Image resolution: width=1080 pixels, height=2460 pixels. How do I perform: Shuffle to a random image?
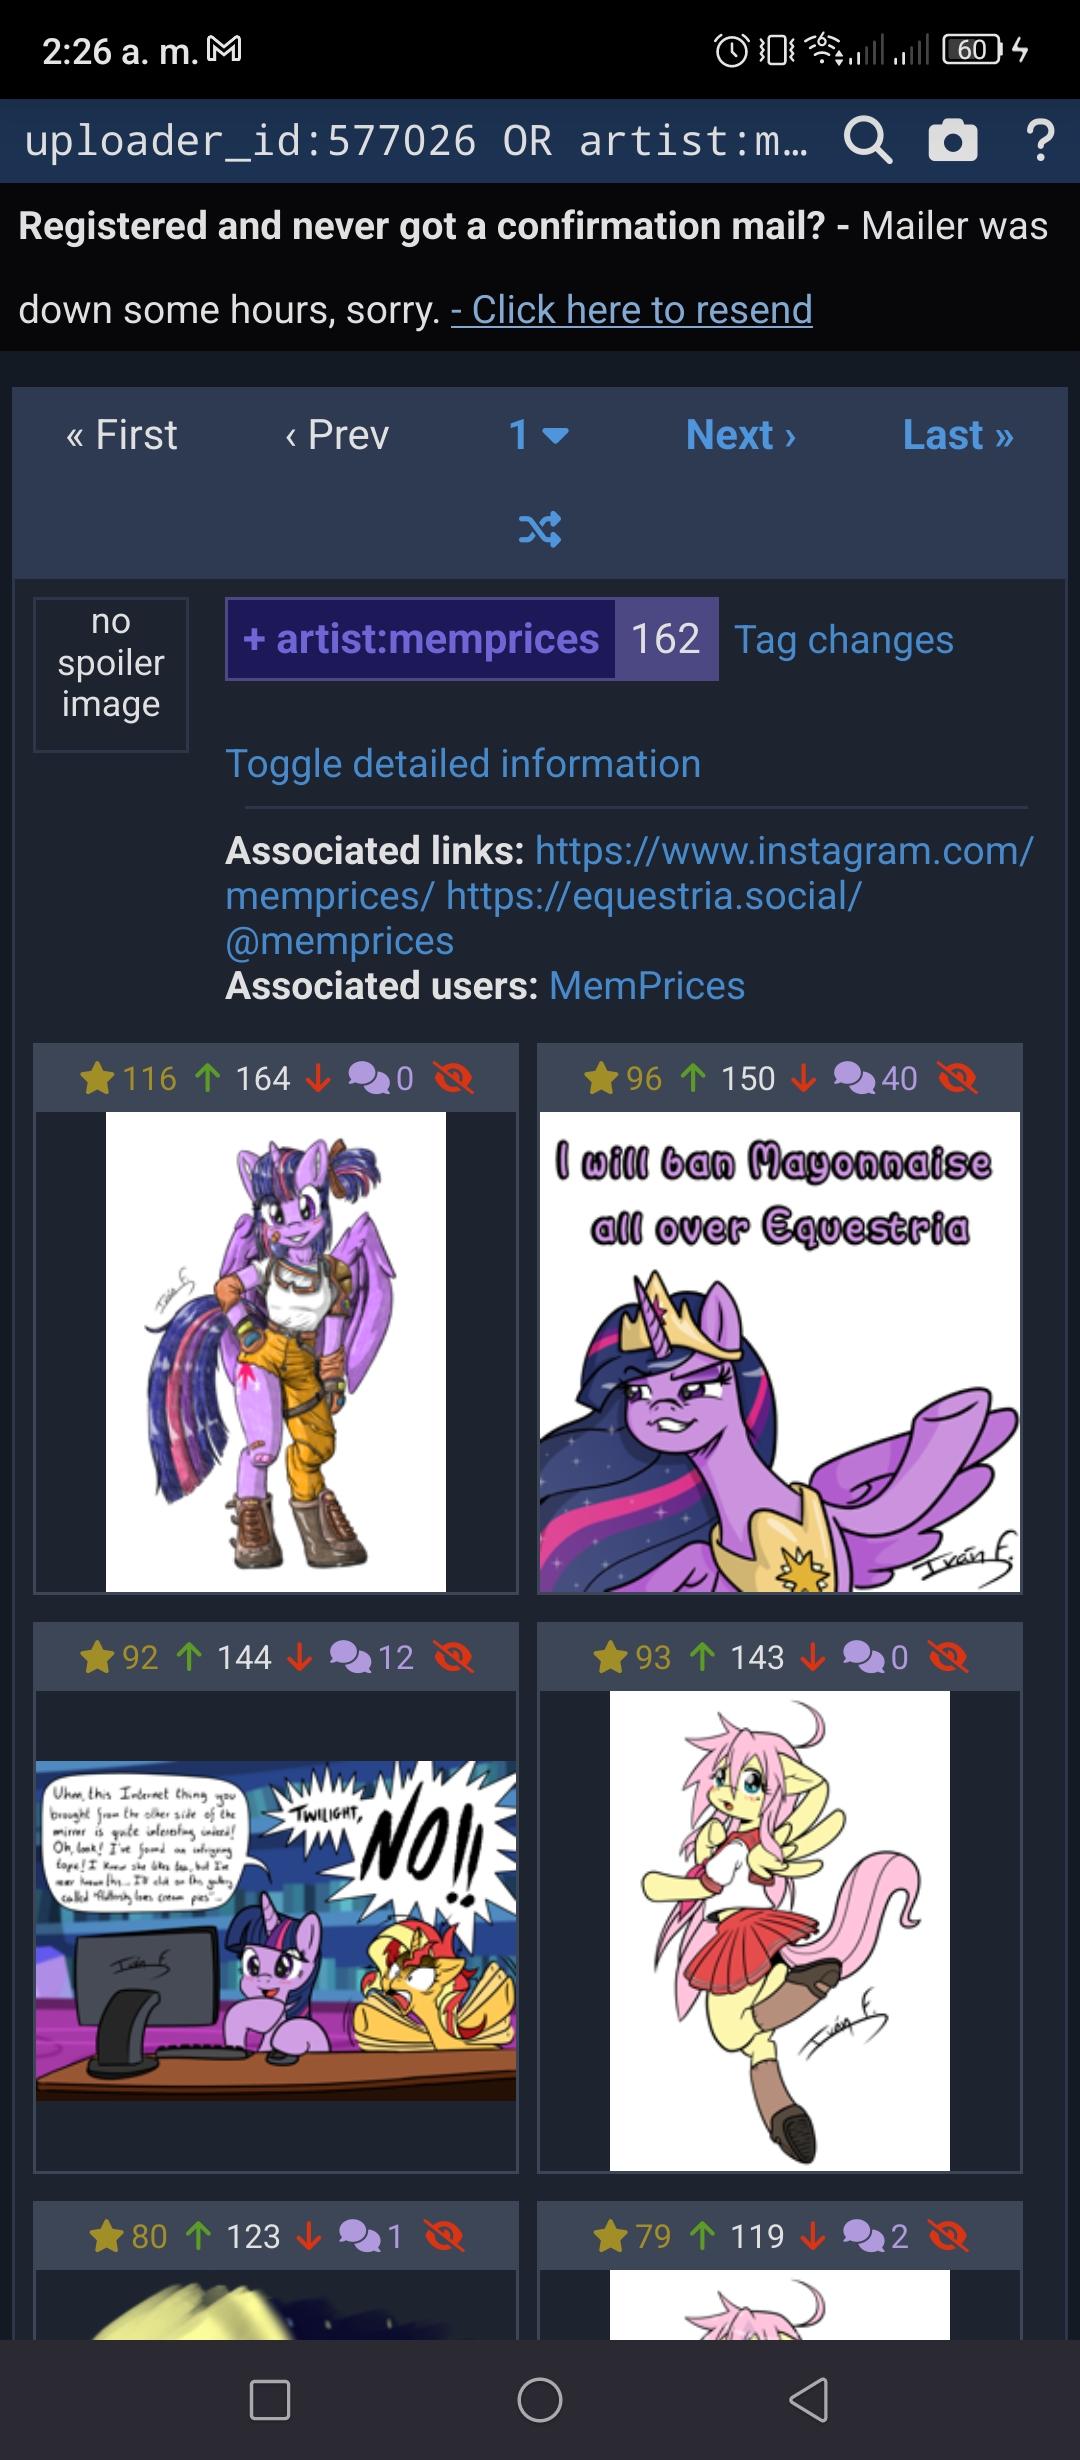(x=540, y=529)
